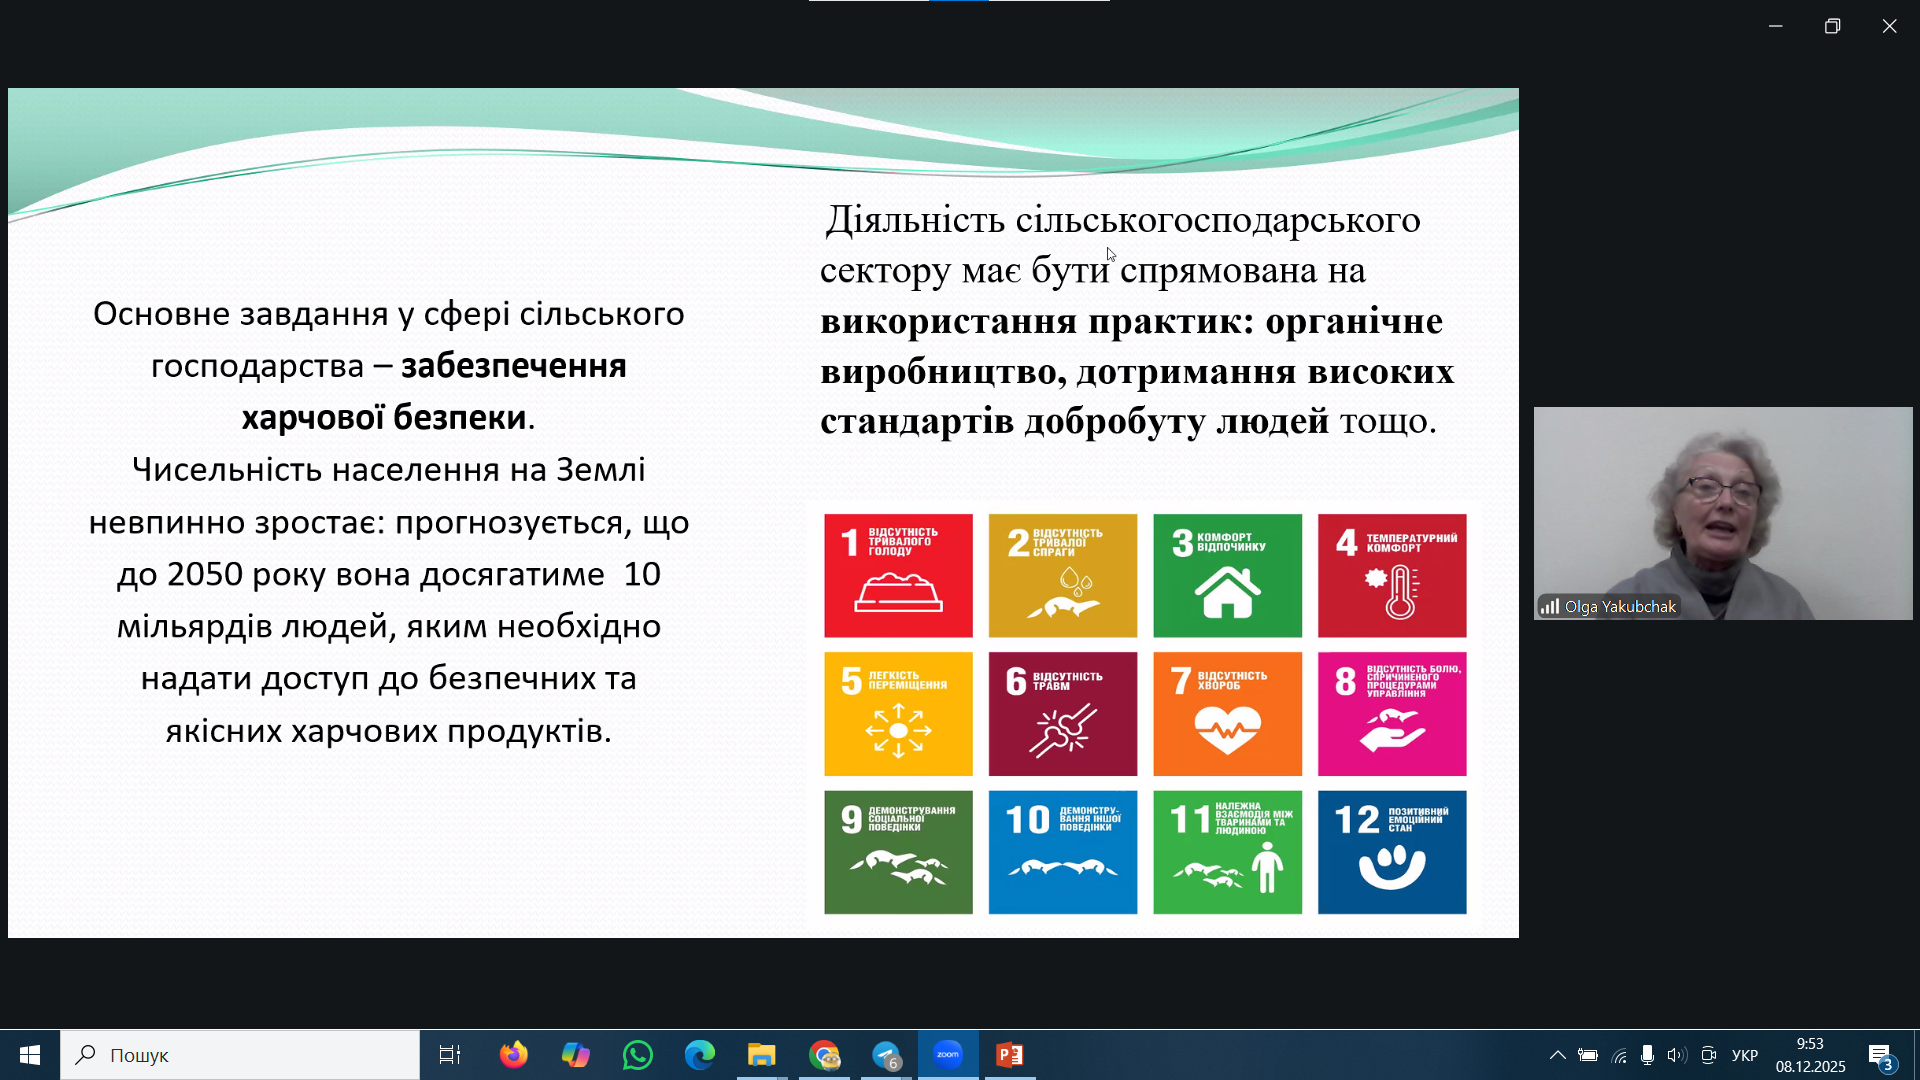The height and width of the screenshot is (1080, 1920).
Task: Open network Wi-Fi tray icon
Action: point(1619,1055)
